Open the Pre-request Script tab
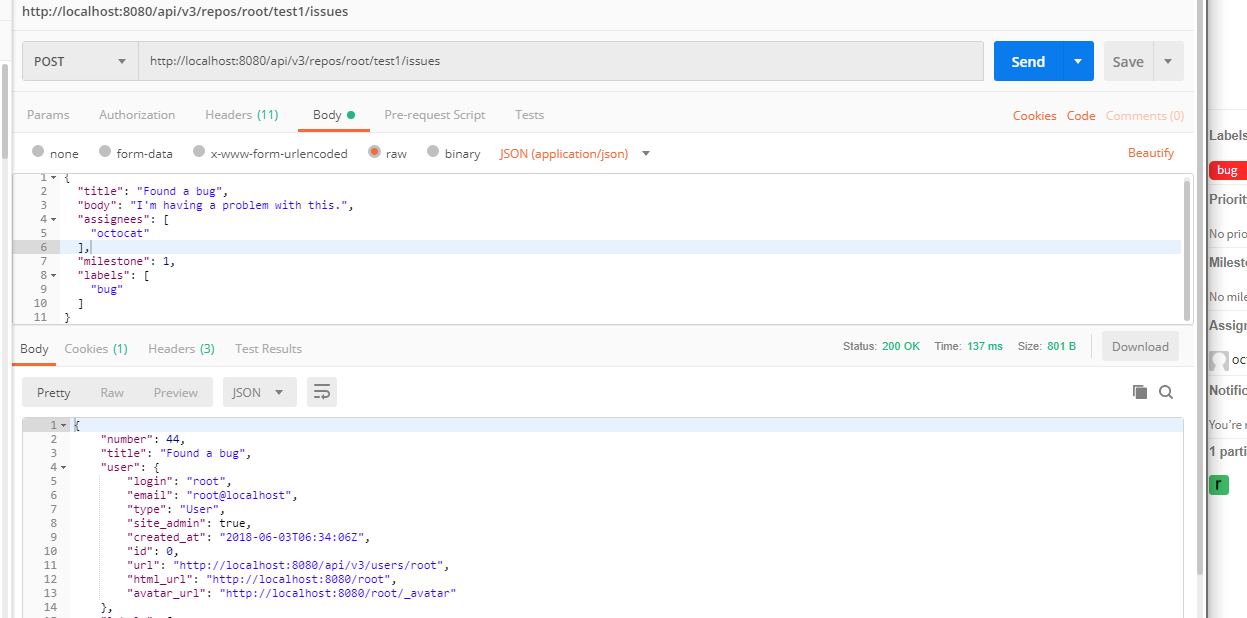This screenshot has height=618, width=1247. pos(435,115)
